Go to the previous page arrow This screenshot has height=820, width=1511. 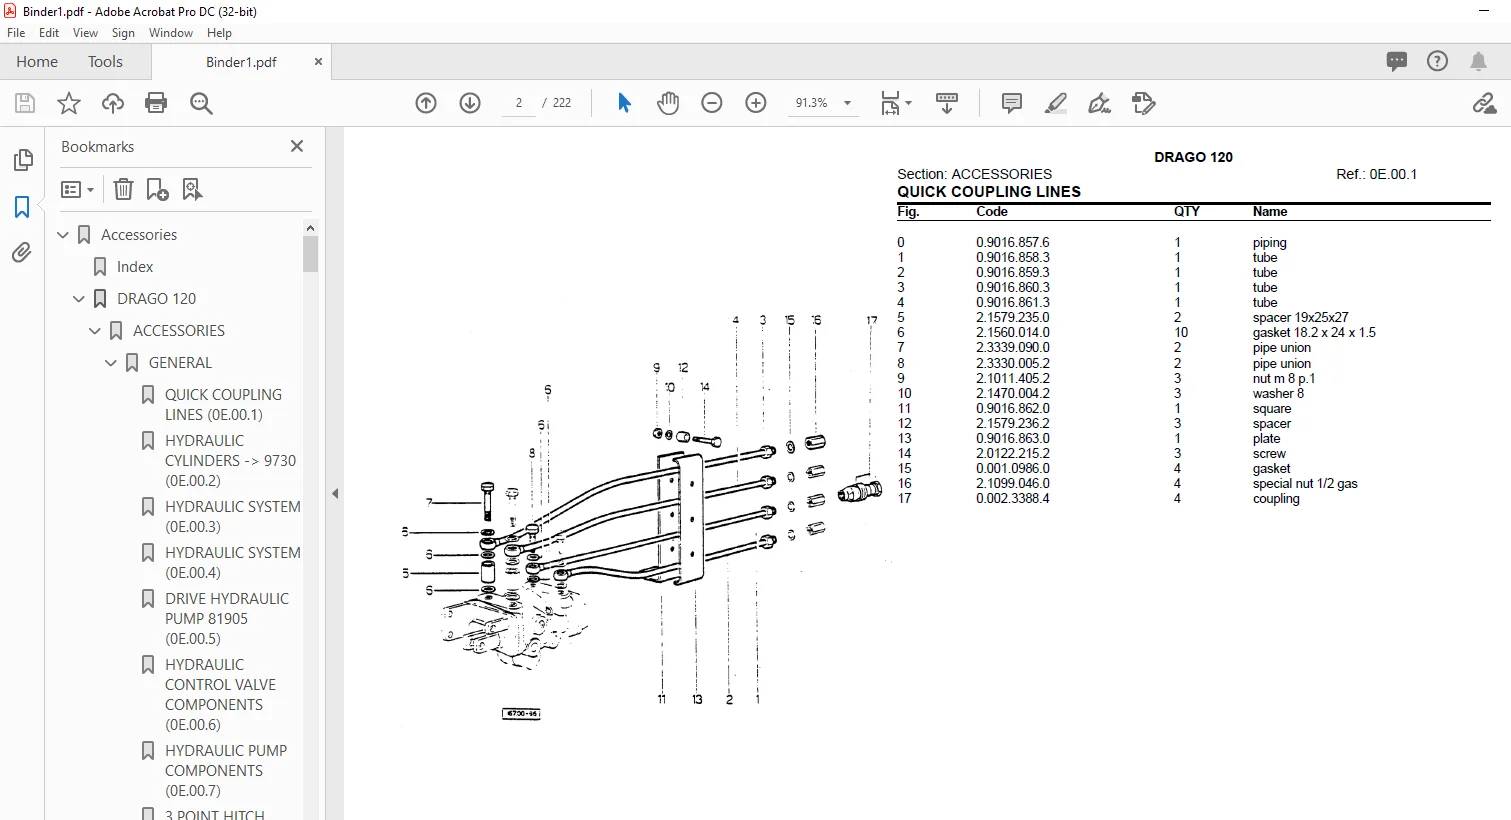click(426, 103)
